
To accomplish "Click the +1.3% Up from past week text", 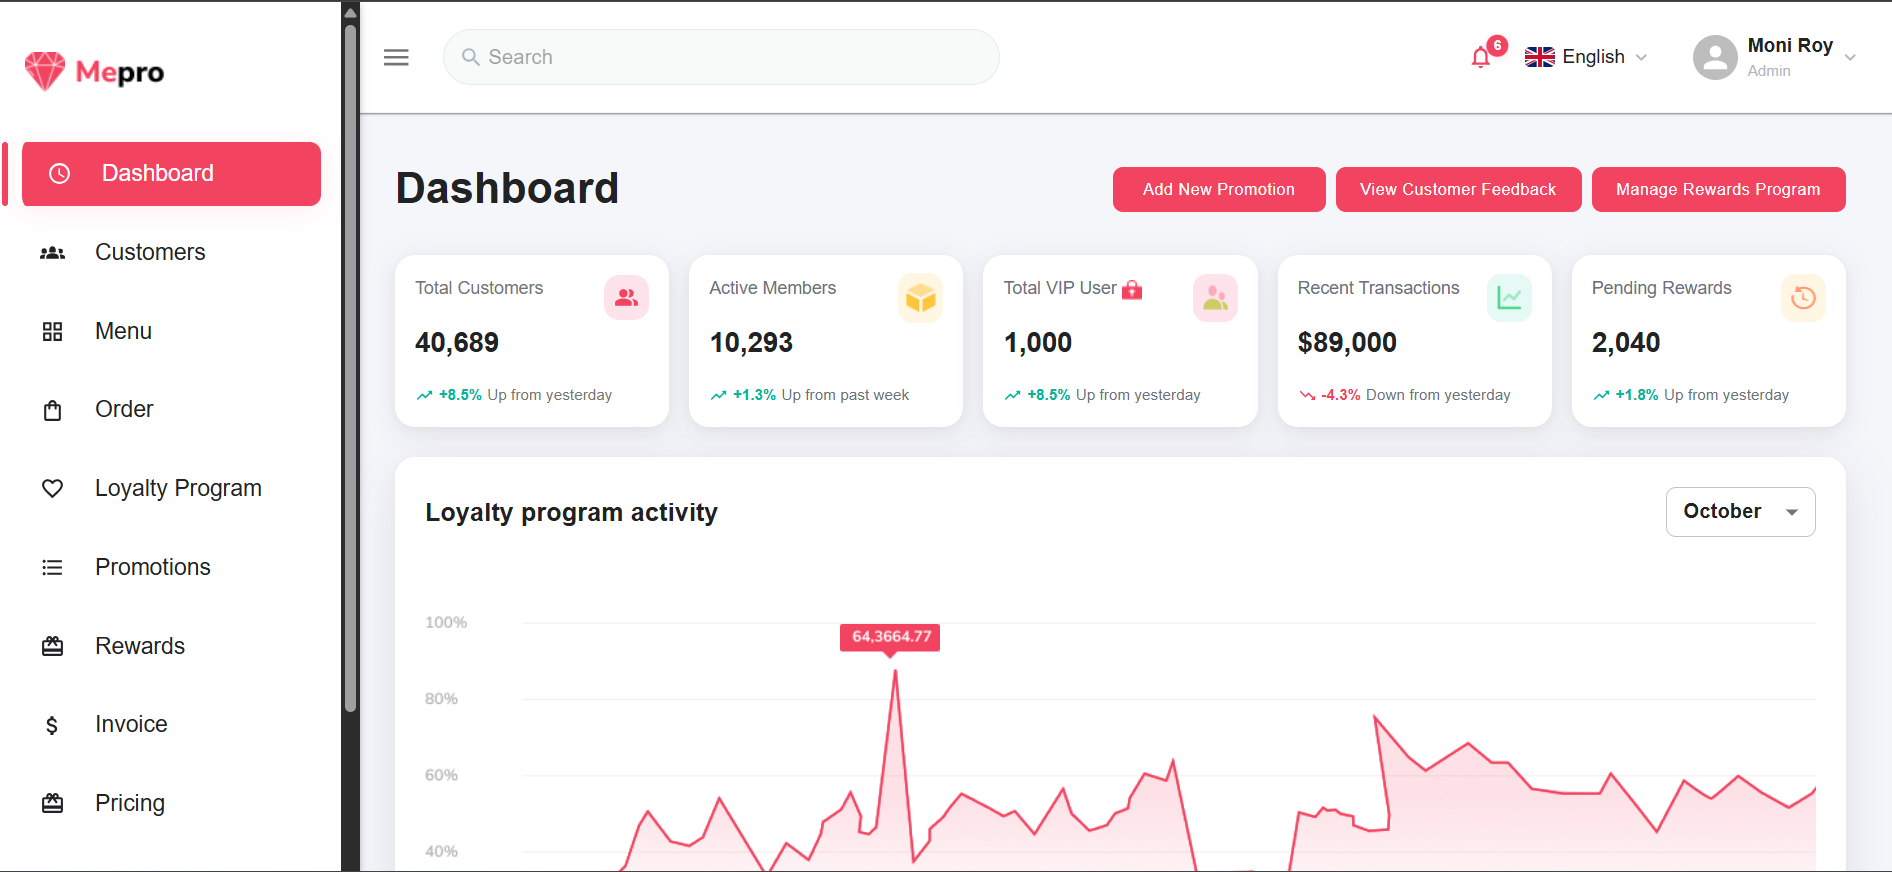I will [x=821, y=395].
